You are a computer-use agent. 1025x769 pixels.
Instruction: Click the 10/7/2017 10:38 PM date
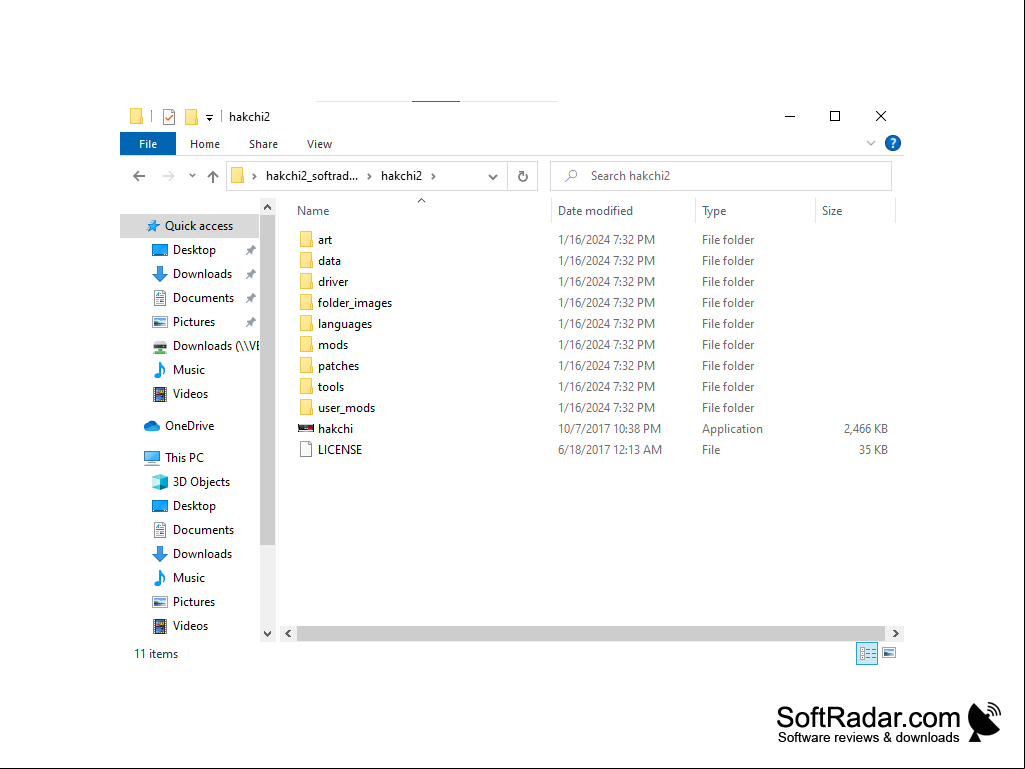(x=609, y=429)
